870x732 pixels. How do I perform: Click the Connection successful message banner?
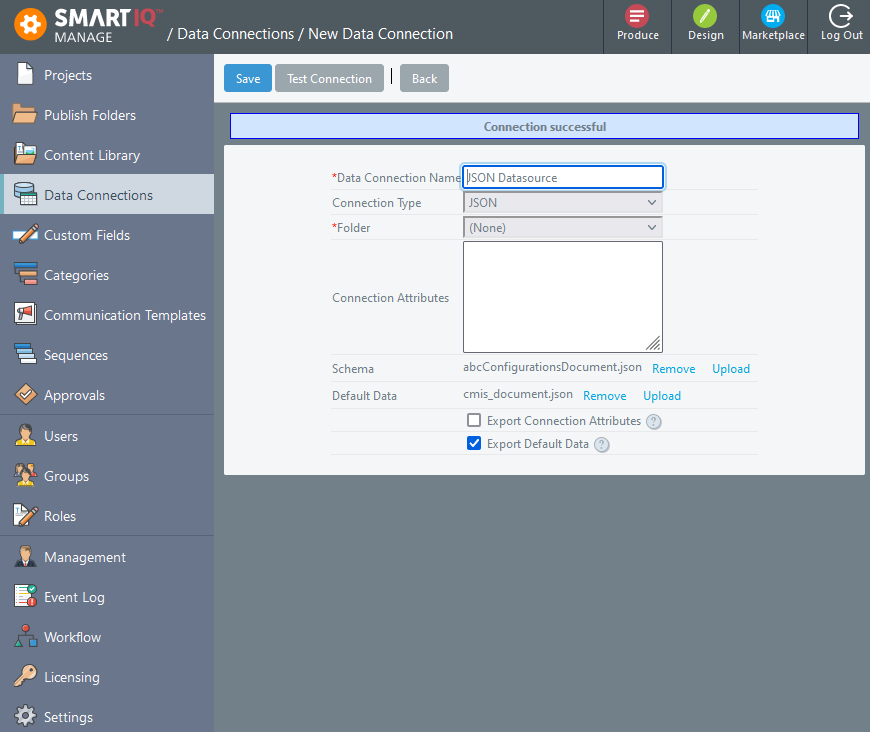point(544,127)
